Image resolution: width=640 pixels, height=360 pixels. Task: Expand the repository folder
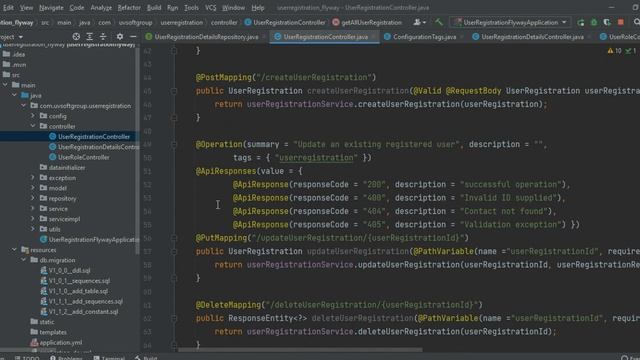[33, 198]
